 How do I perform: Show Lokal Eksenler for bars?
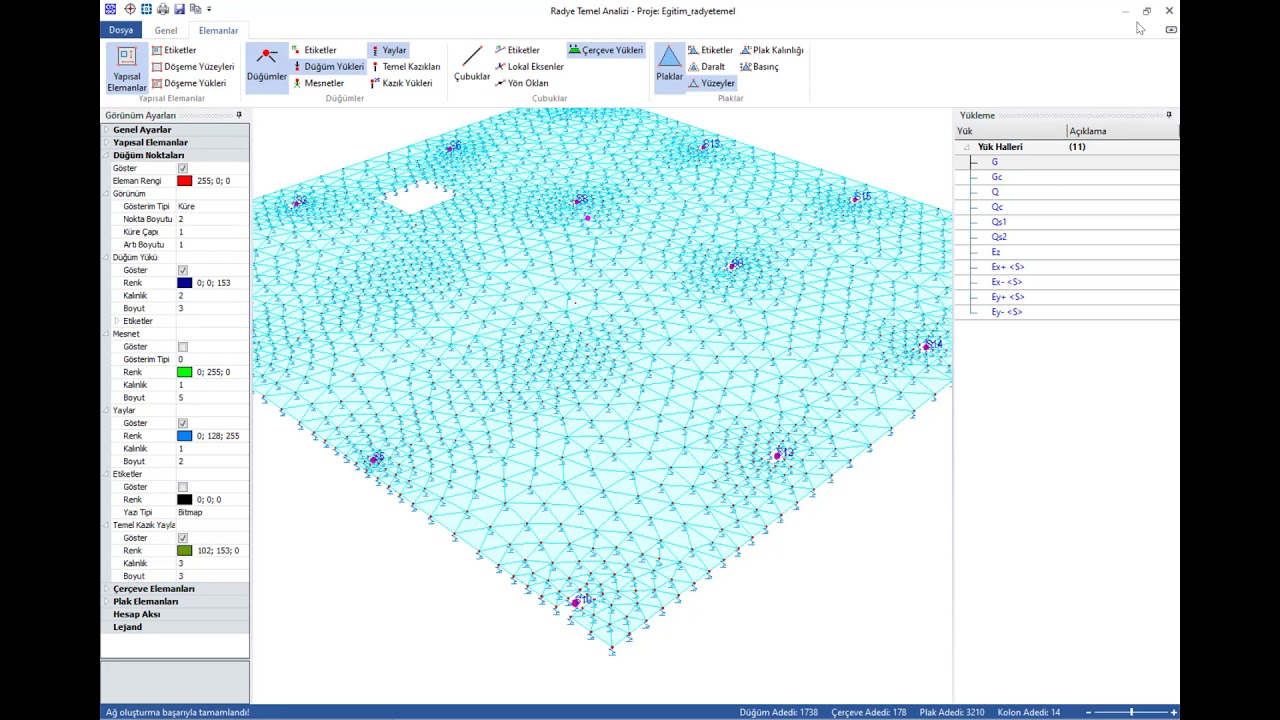coord(529,67)
